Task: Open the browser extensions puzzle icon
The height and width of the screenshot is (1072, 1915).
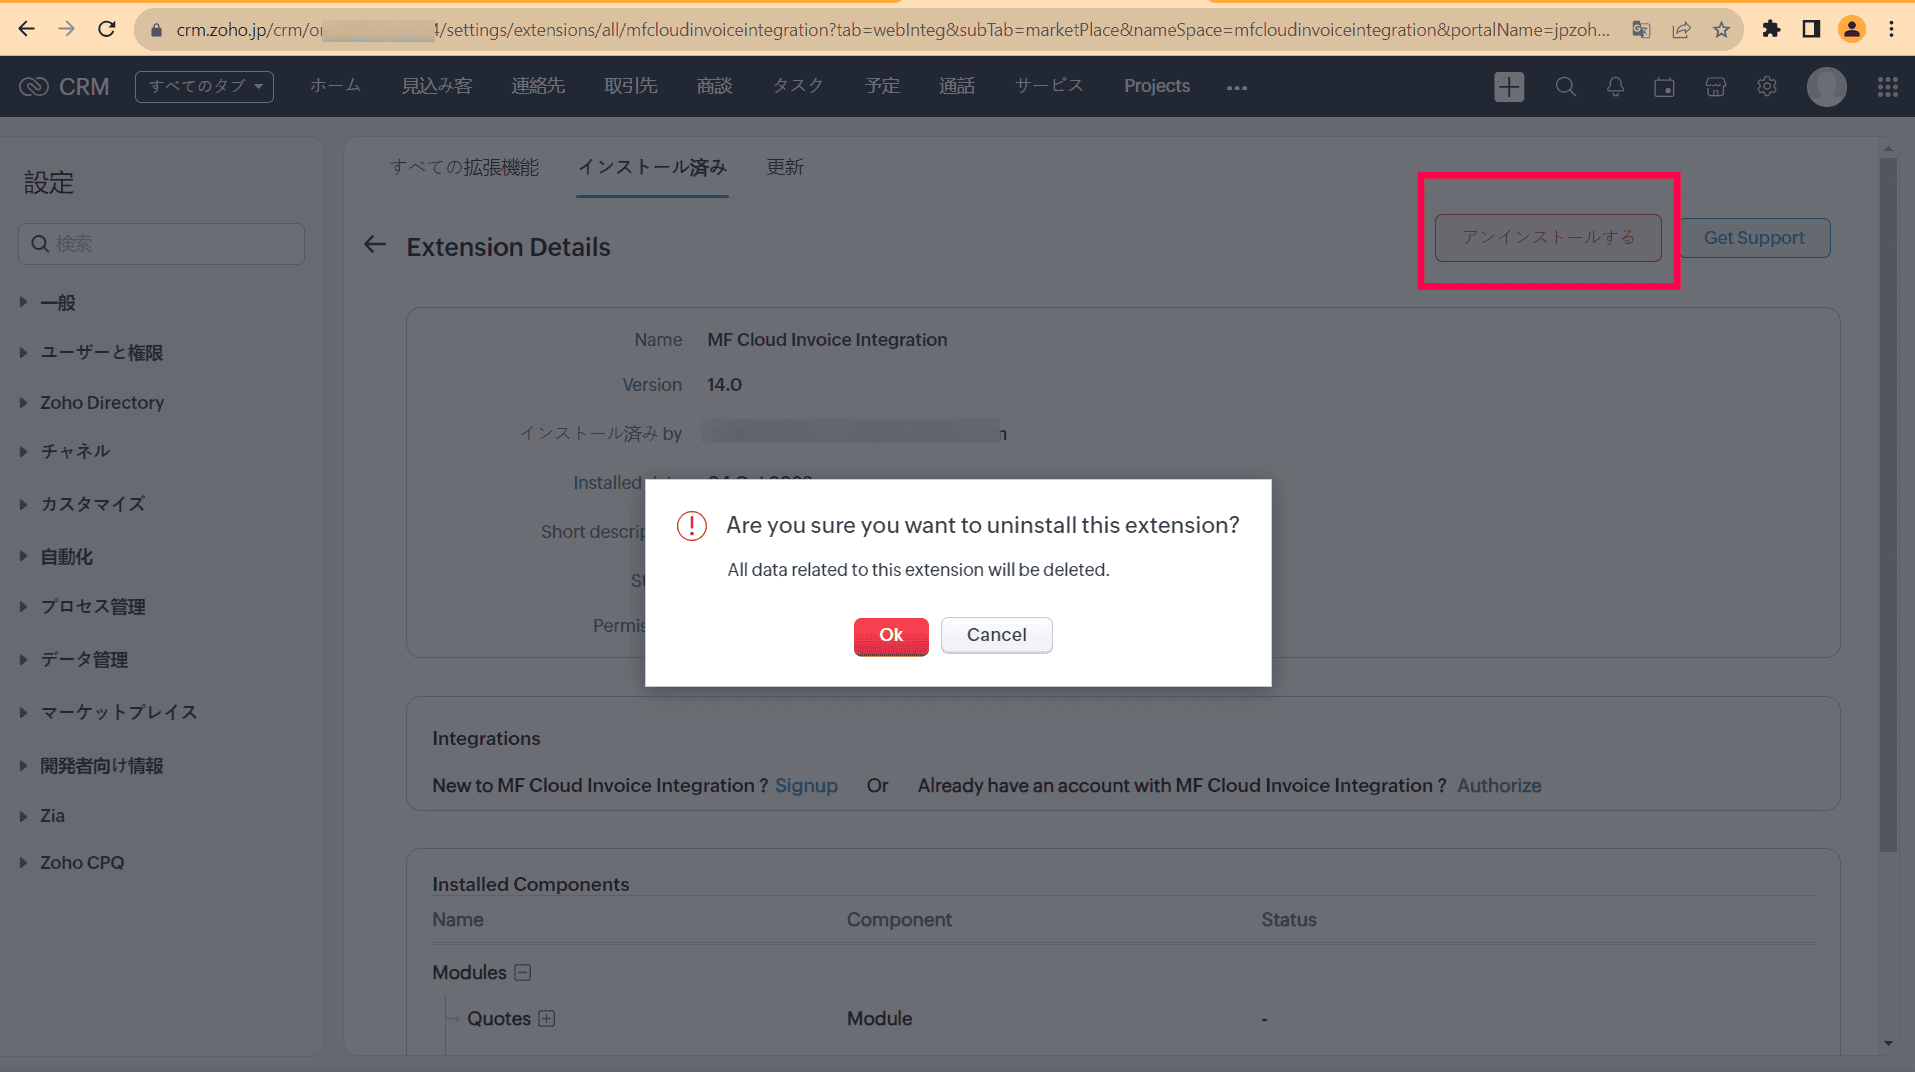Action: tap(1771, 29)
